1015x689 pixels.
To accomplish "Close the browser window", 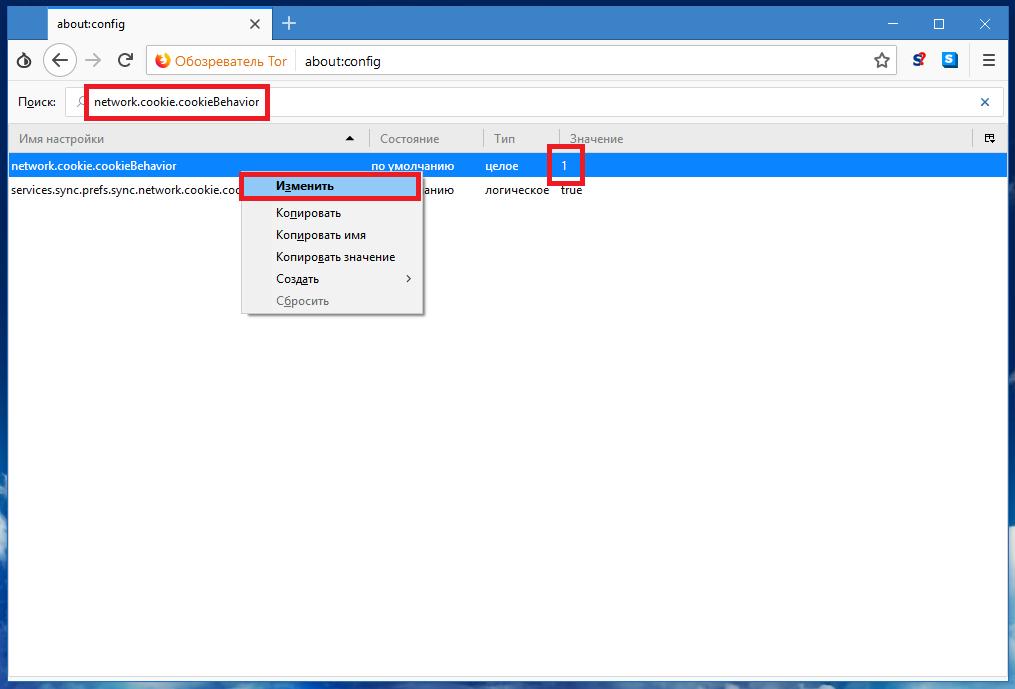I will (985, 24).
